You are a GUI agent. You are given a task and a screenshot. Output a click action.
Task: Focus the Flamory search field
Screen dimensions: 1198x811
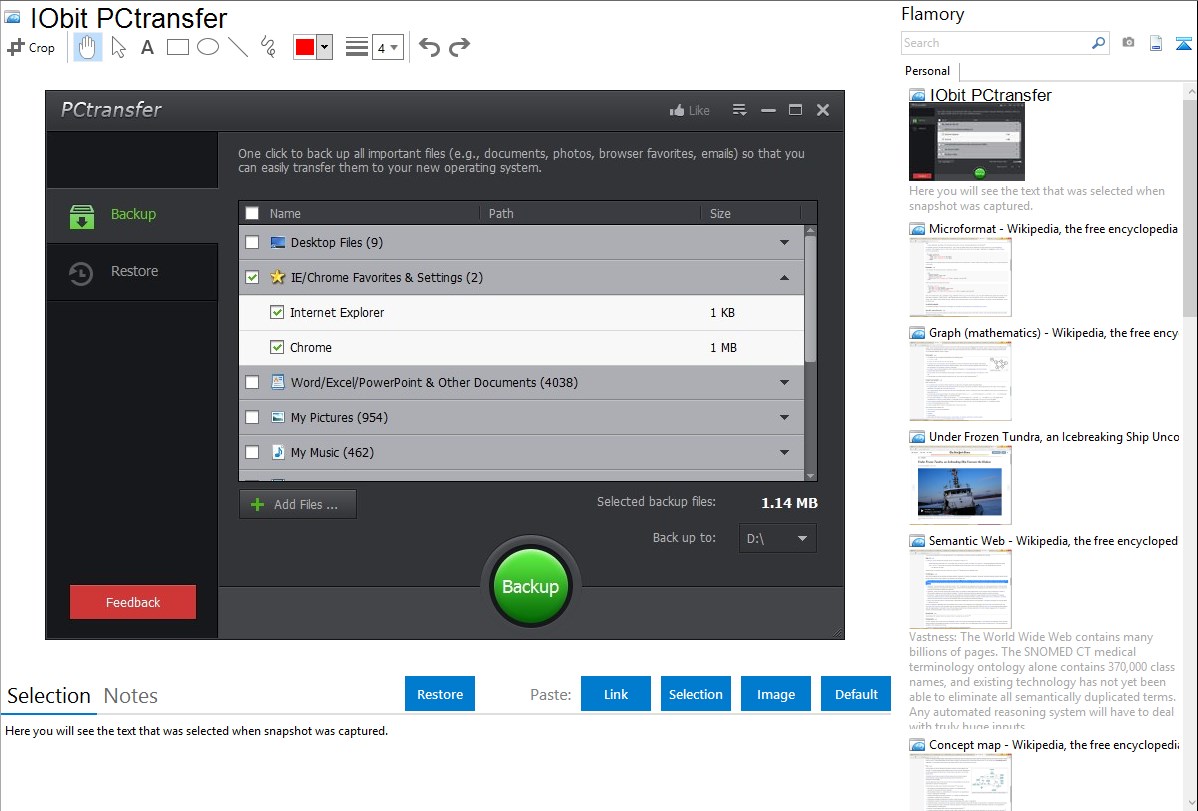(x=996, y=43)
